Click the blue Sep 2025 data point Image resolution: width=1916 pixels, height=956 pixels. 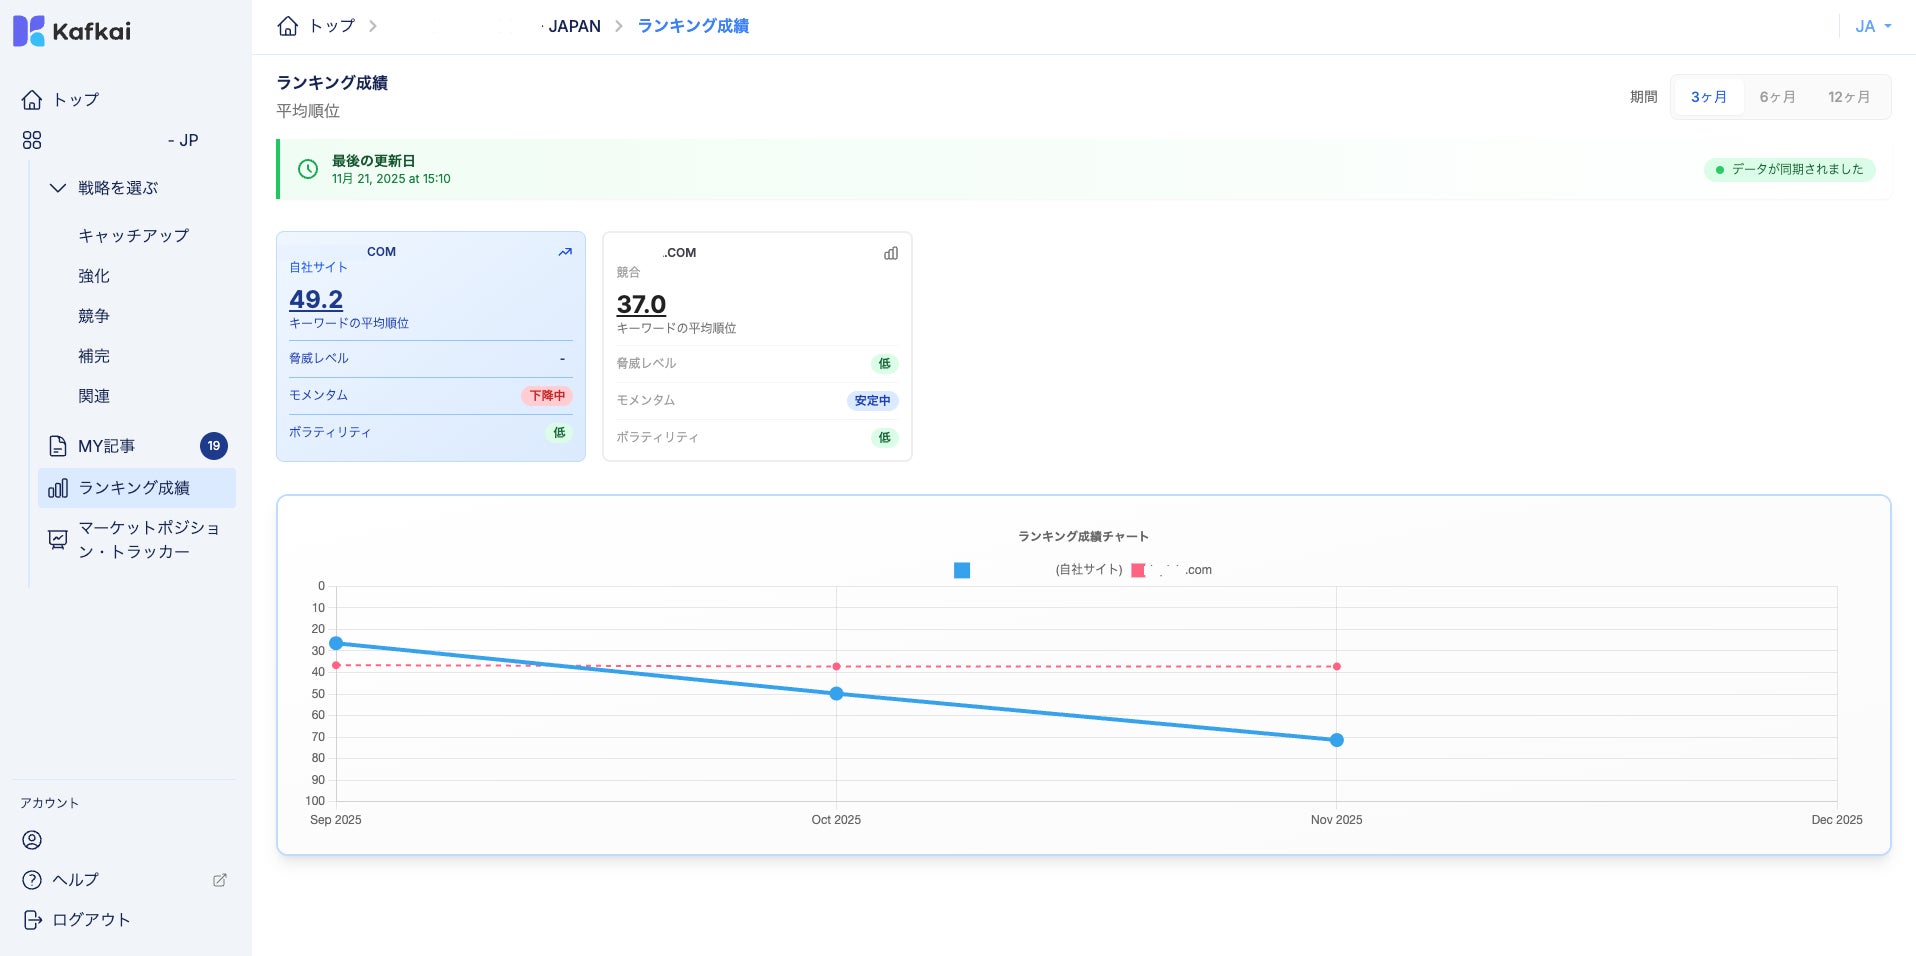[336, 643]
